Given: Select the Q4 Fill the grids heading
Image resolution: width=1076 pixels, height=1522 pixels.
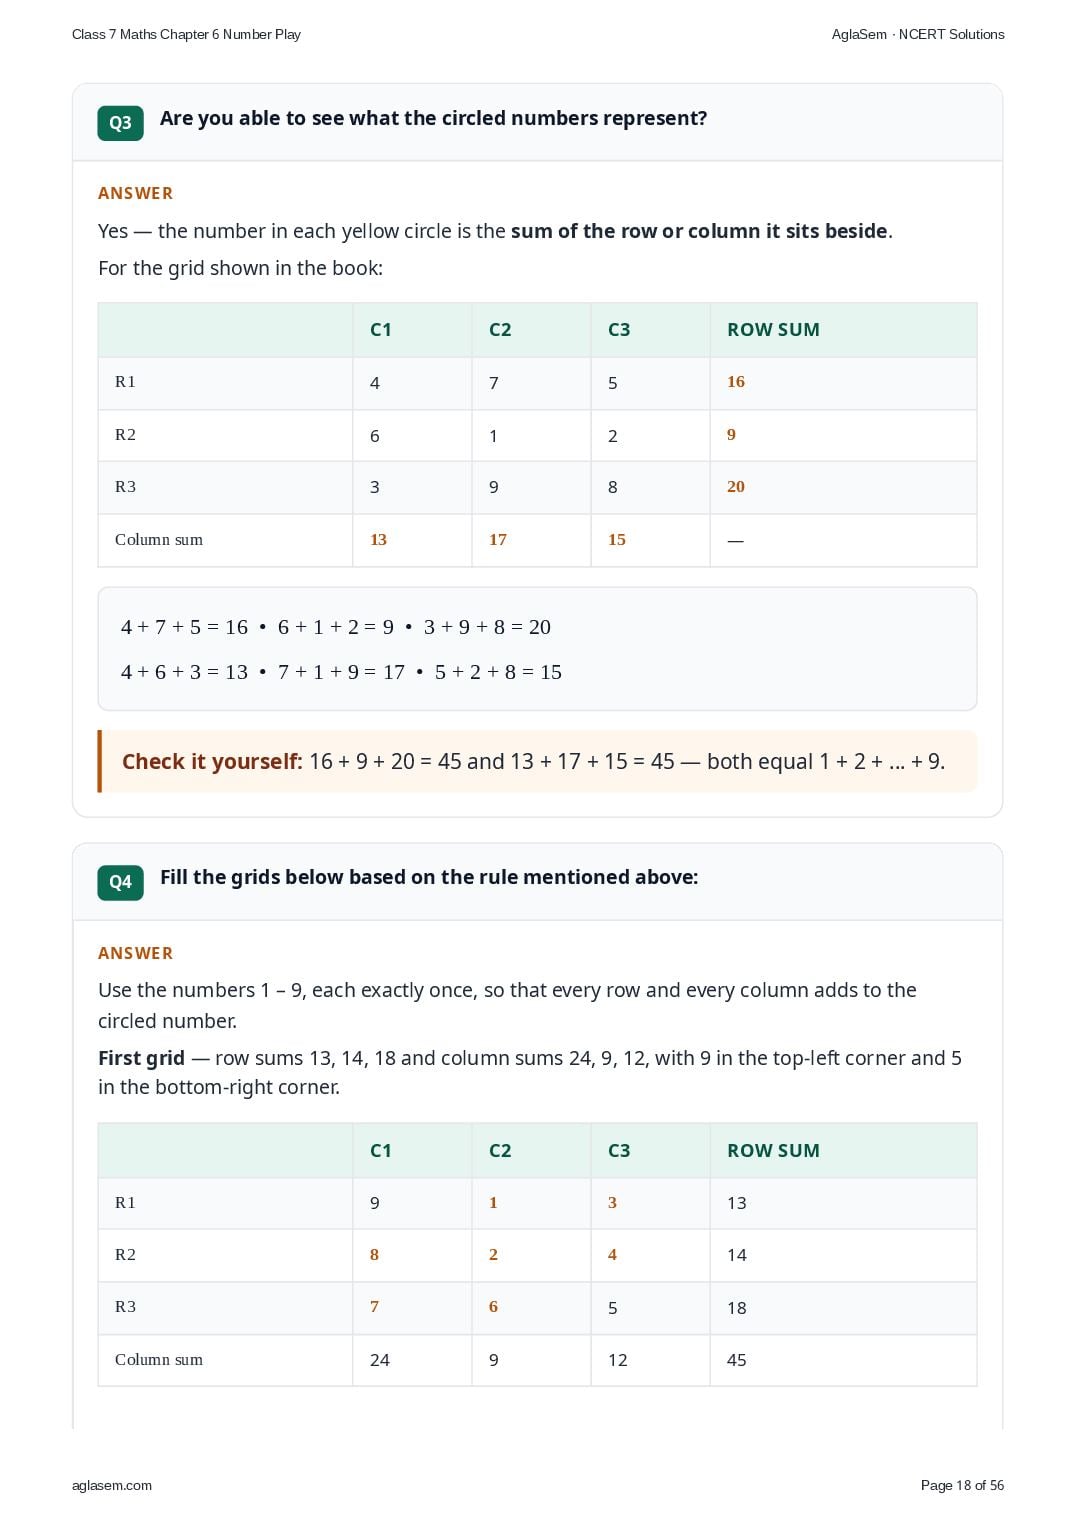Looking at the screenshot, I should pos(429,877).
